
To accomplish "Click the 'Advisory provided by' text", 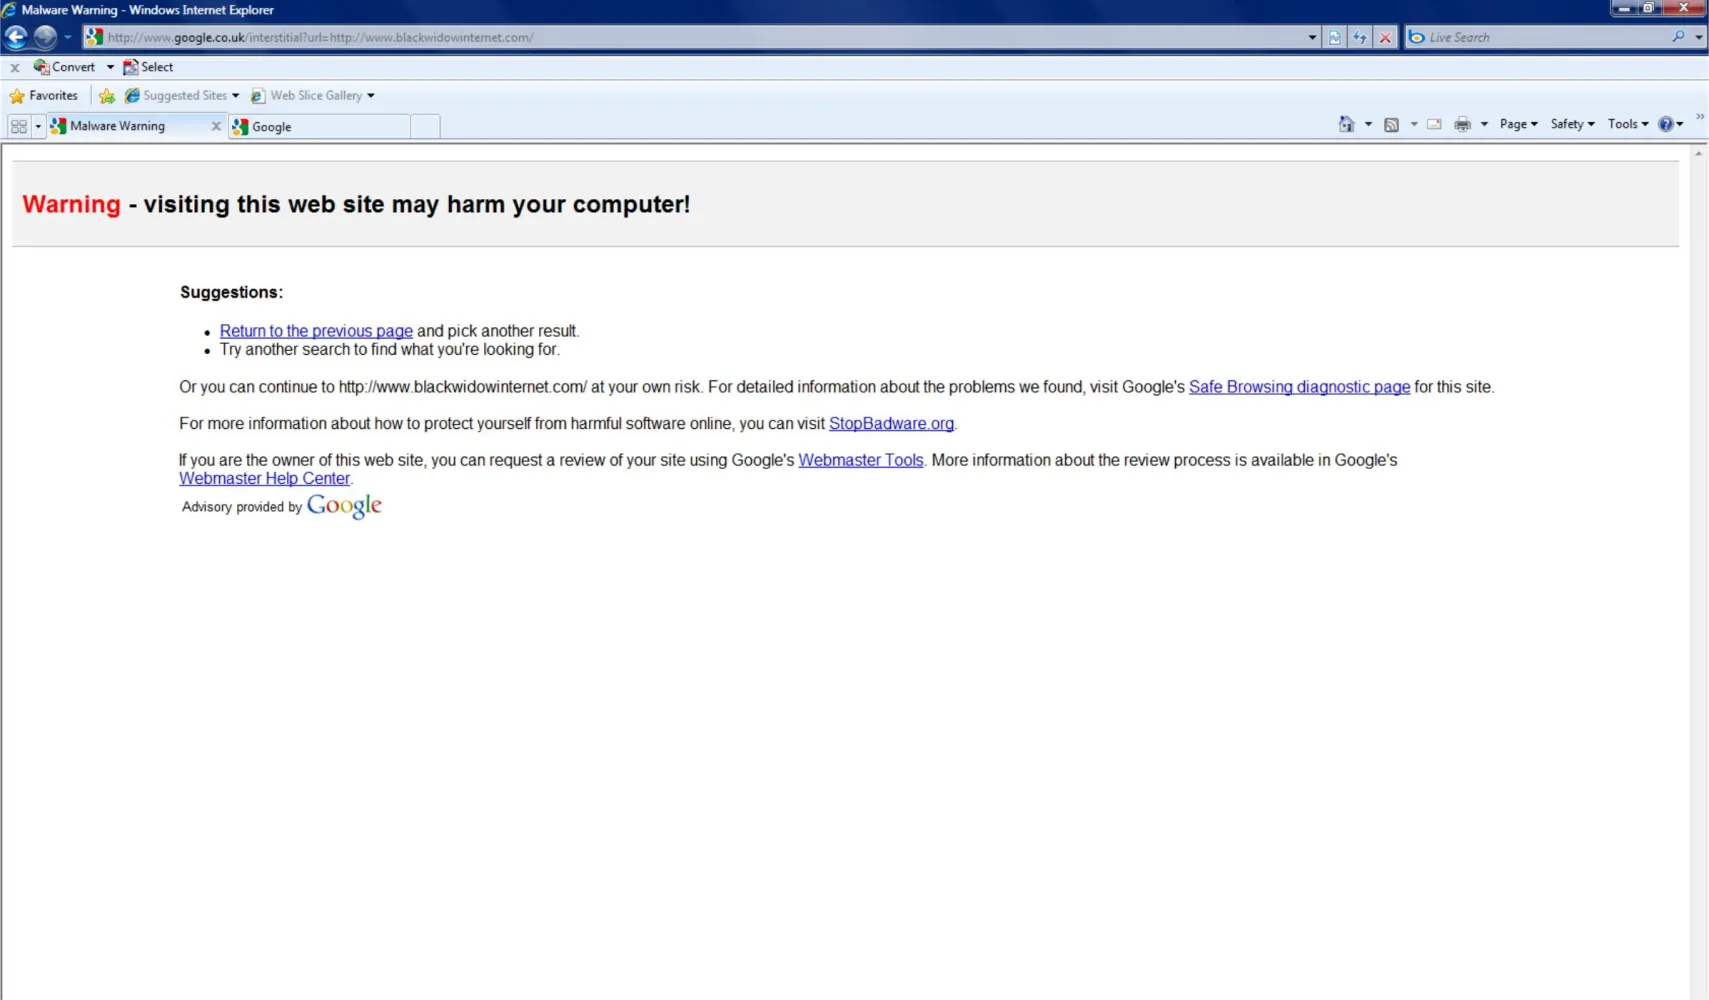I will [x=242, y=507].
